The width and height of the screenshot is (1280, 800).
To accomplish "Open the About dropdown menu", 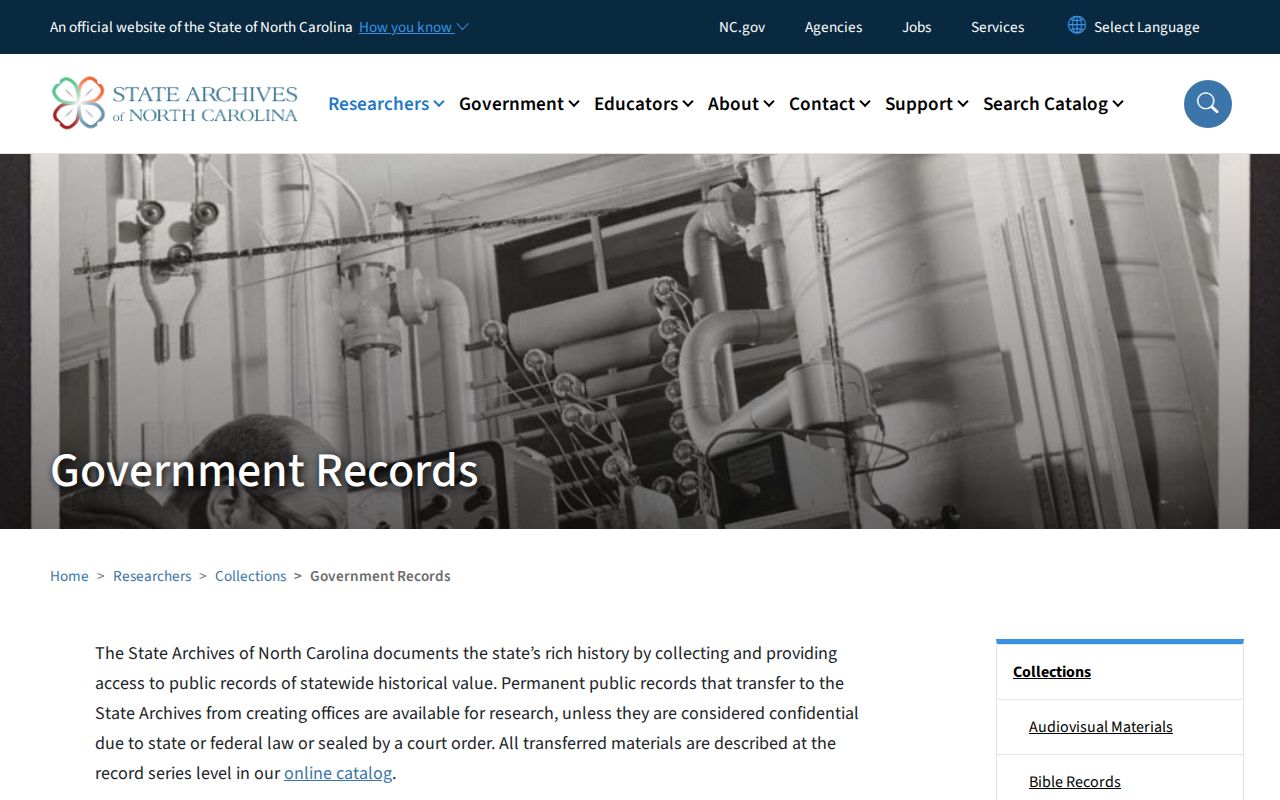I will coord(741,104).
